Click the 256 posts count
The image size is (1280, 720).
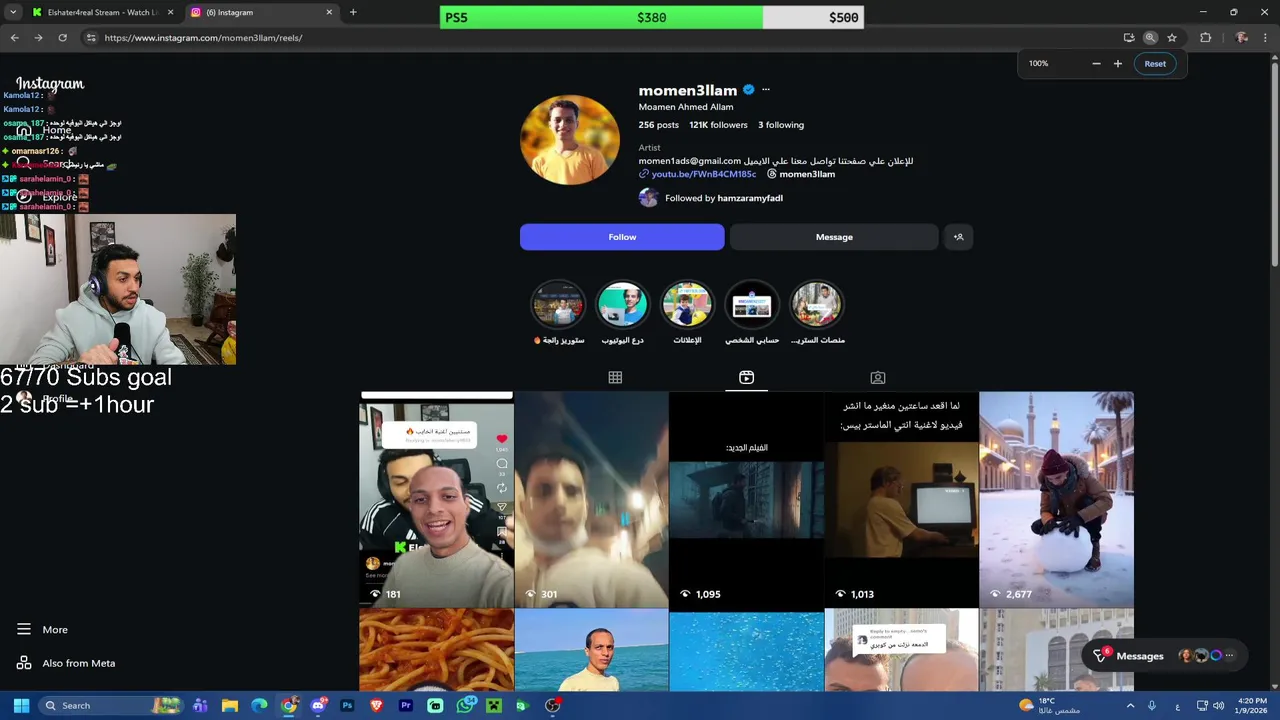[659, 125]
